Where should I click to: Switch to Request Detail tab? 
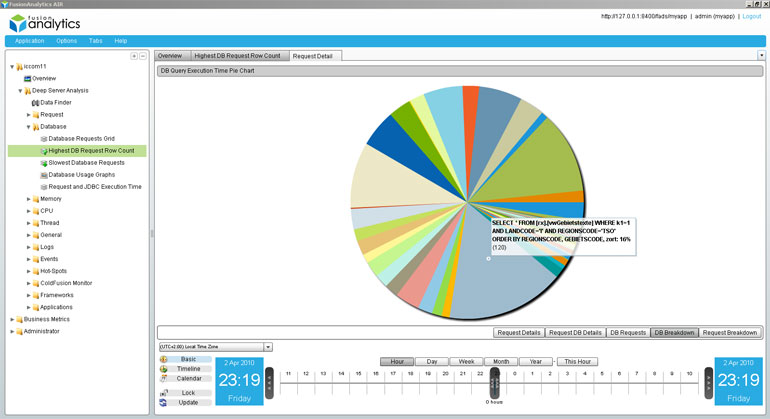click(313, 56)
